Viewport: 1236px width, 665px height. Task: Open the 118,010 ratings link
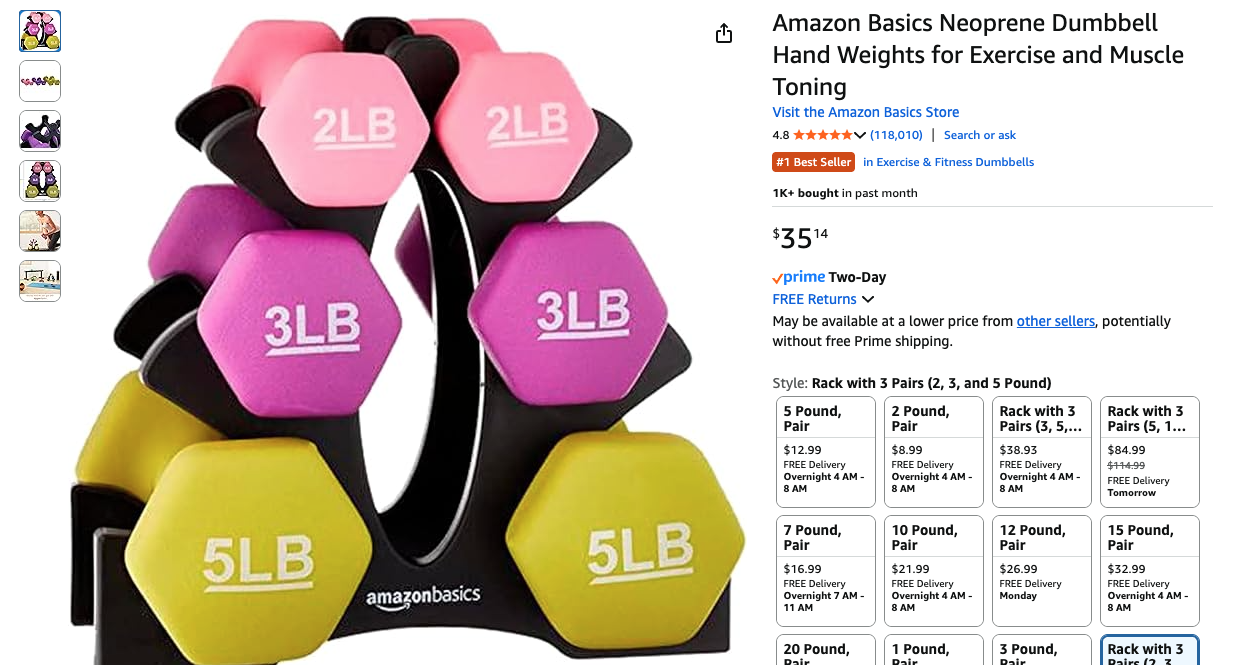tap(896, 135)
